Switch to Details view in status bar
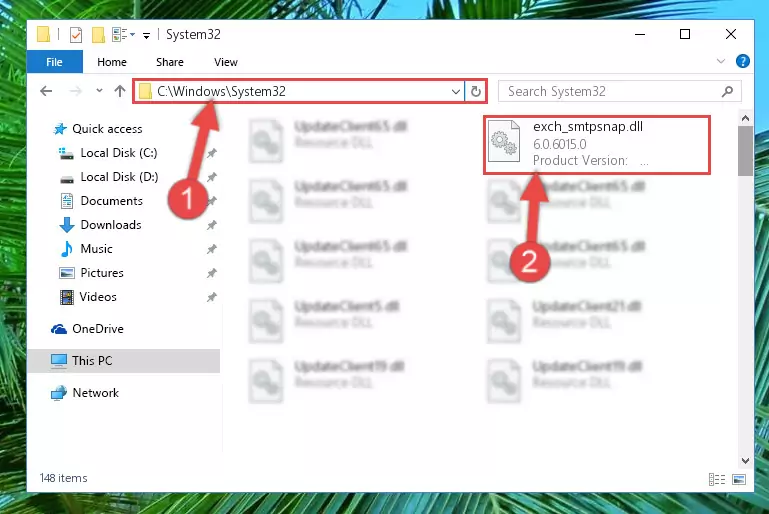This screenshot has width=769, height=514. pos(717,479)
